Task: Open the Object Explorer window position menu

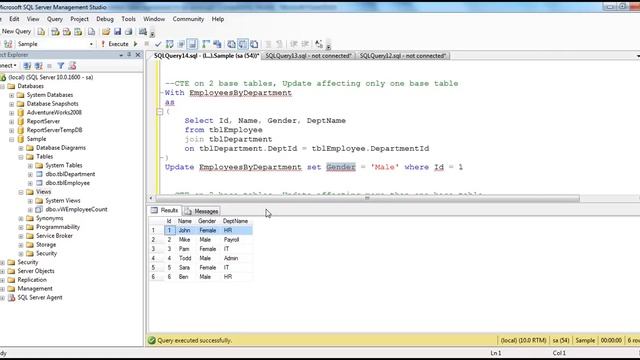Action: pos(121,55)
